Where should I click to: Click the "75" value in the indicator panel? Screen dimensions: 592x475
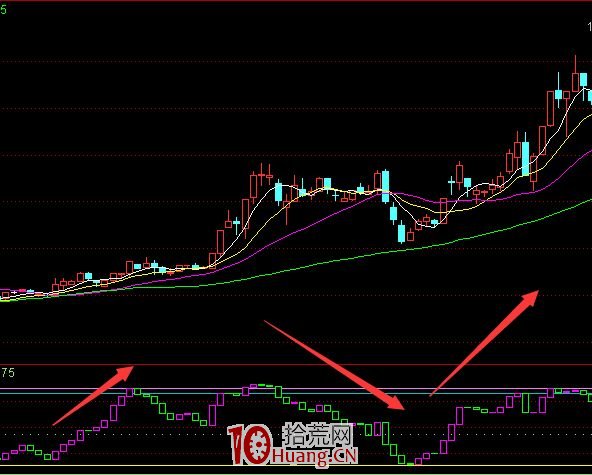point(8,373)
